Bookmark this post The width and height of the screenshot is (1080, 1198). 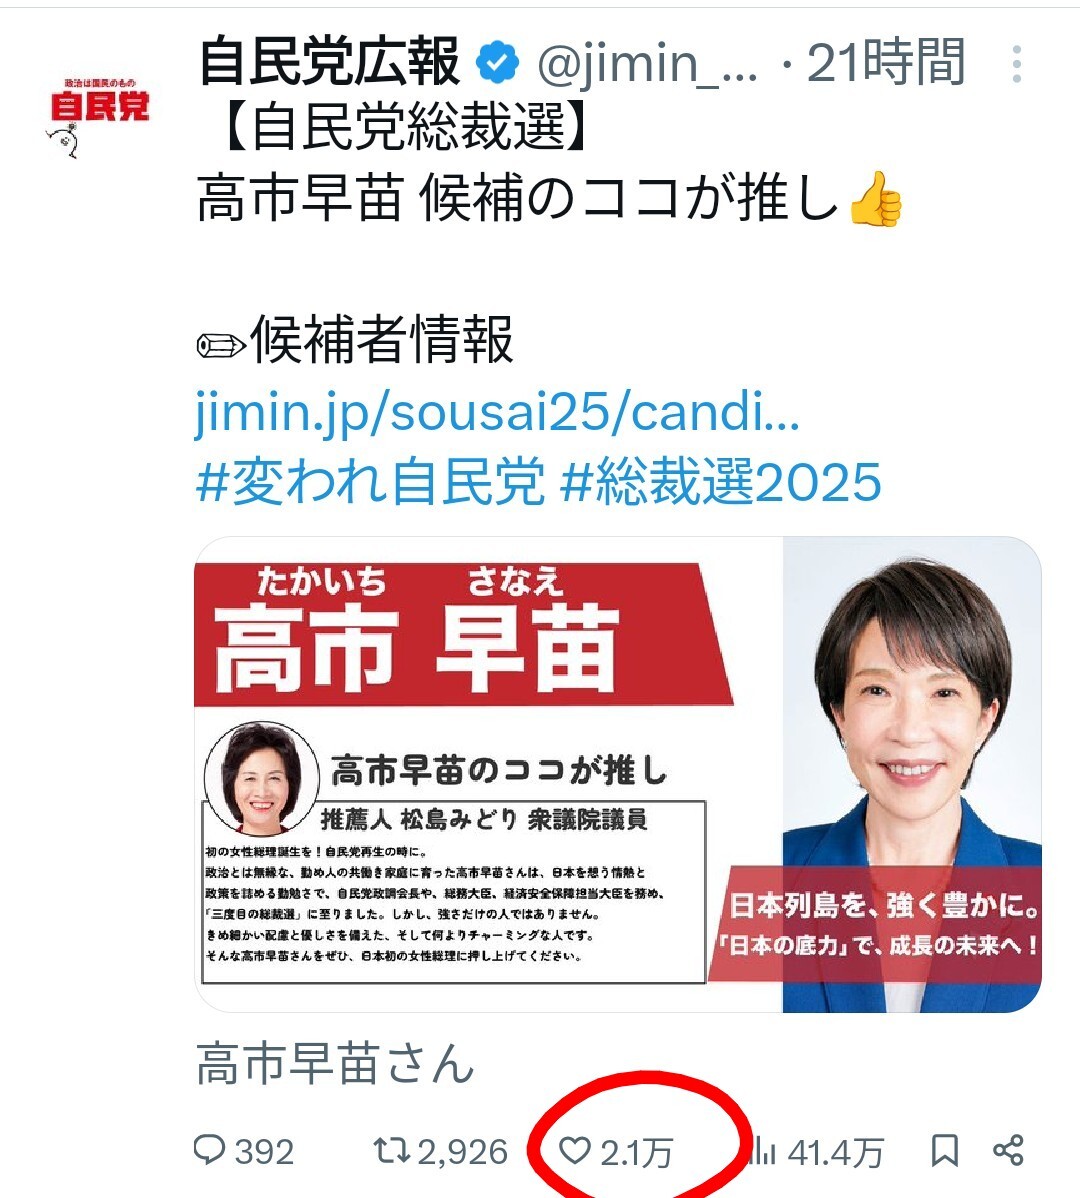click(944, 1150)
